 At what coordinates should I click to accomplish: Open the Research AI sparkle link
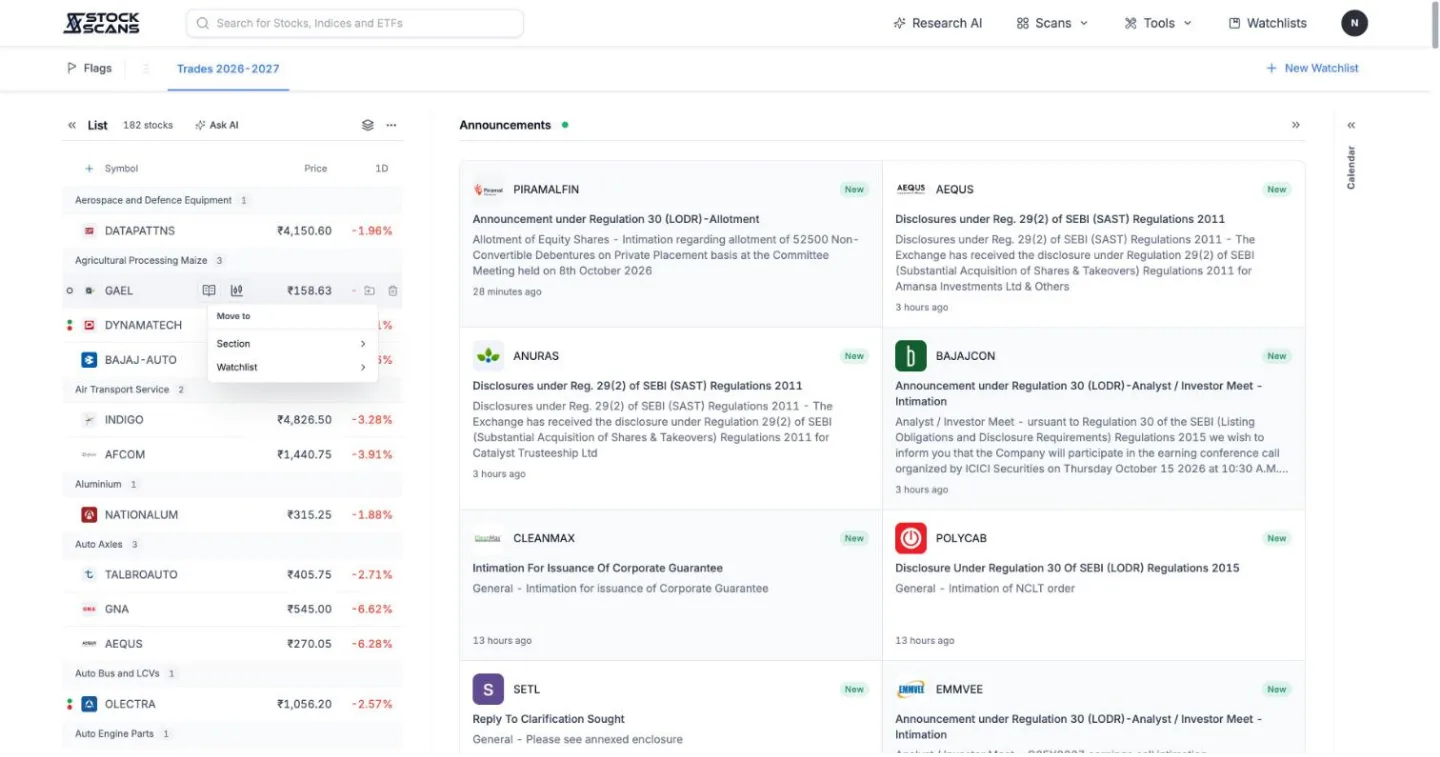(x=937, y=23)
